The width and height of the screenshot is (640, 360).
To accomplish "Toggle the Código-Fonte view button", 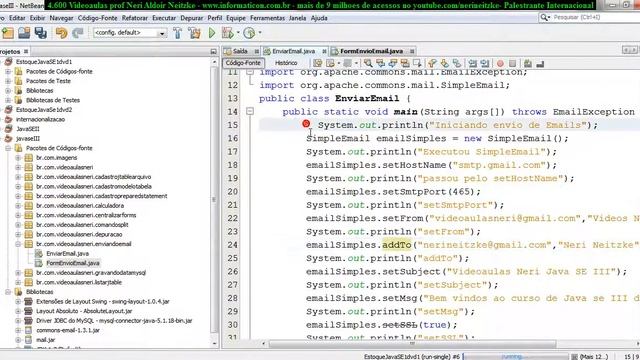I will coord(243,63).
